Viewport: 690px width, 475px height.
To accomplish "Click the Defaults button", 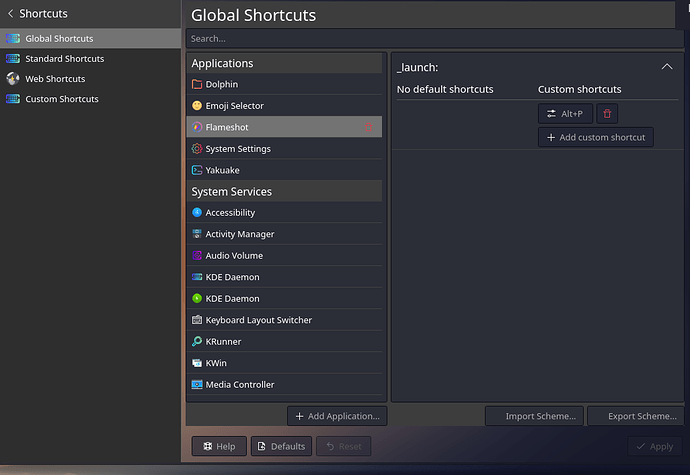I will pos(281,446).
